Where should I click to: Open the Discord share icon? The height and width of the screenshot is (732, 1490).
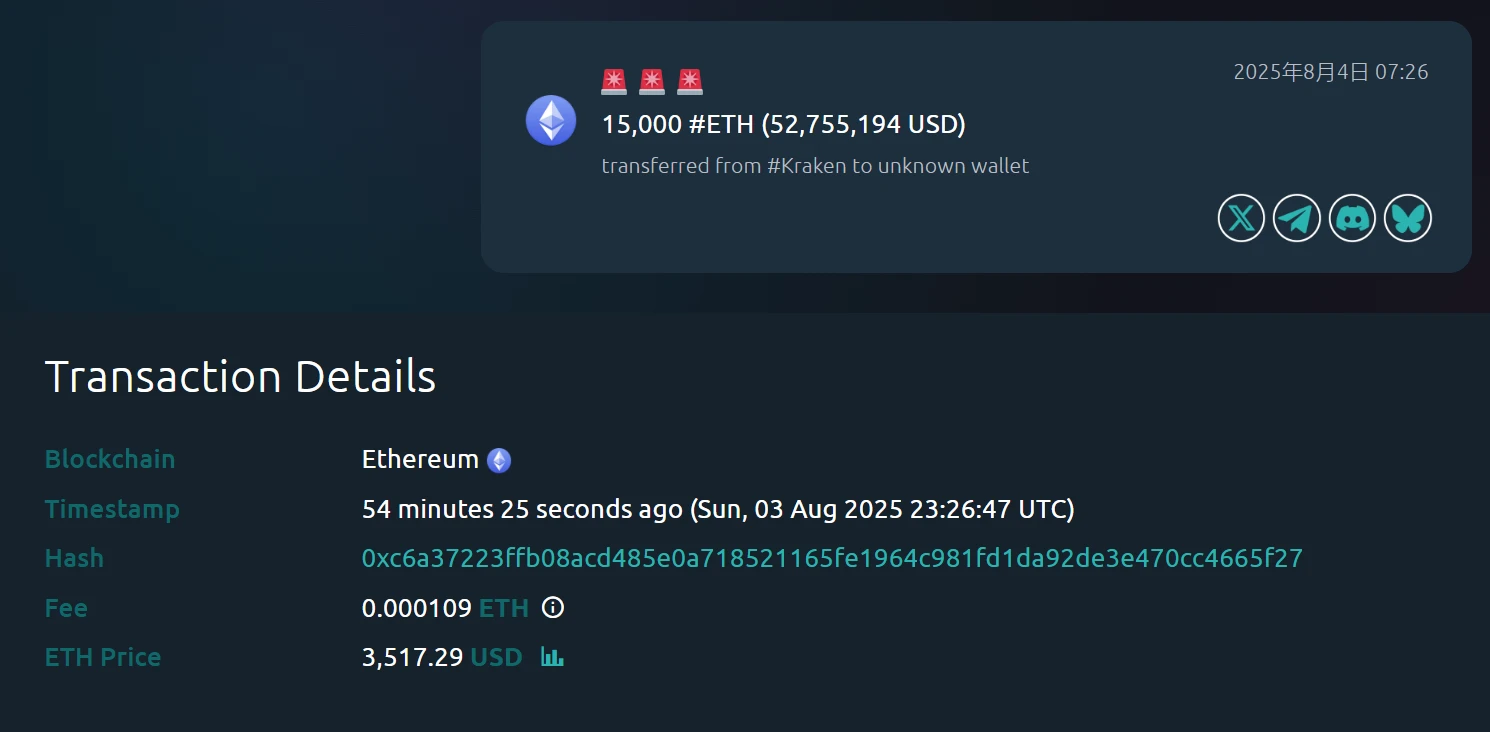(1352, 218)
